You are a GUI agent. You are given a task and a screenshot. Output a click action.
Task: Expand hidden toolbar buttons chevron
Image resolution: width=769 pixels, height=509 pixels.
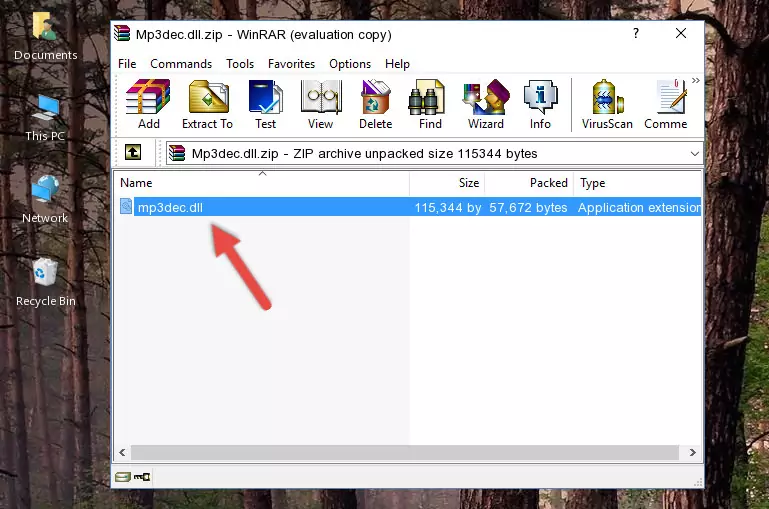tap(695, 80)
